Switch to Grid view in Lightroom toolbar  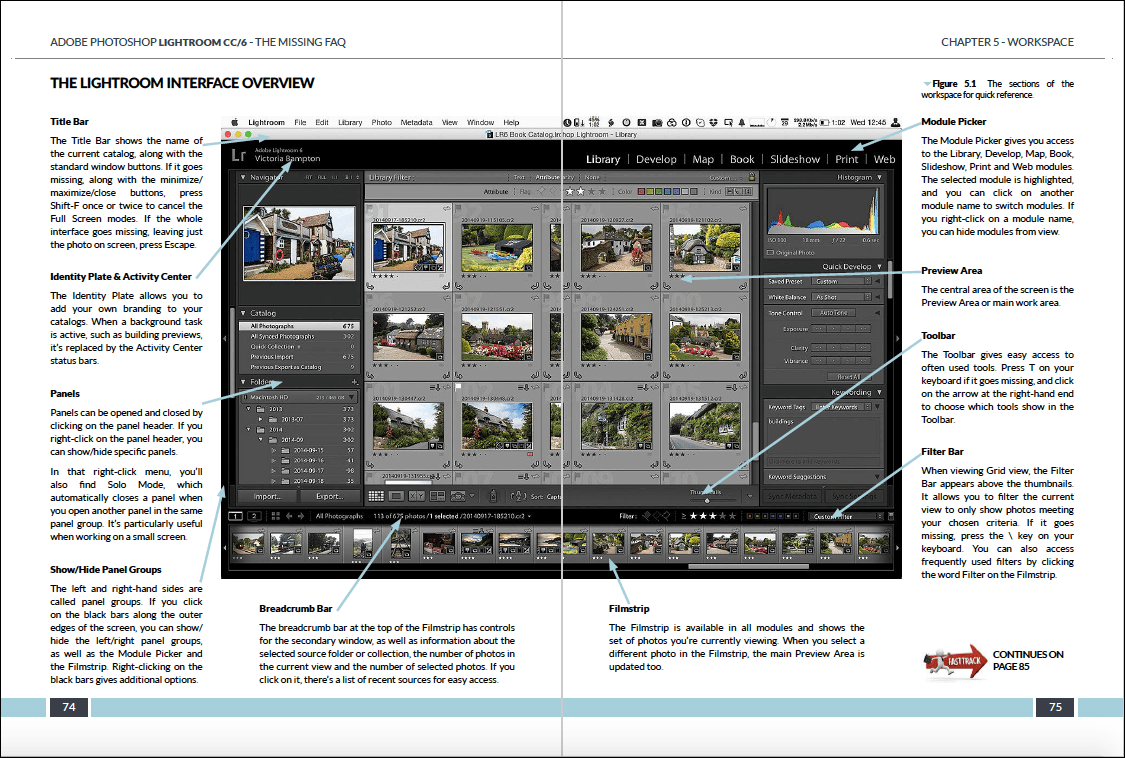[x=376, y=496]
